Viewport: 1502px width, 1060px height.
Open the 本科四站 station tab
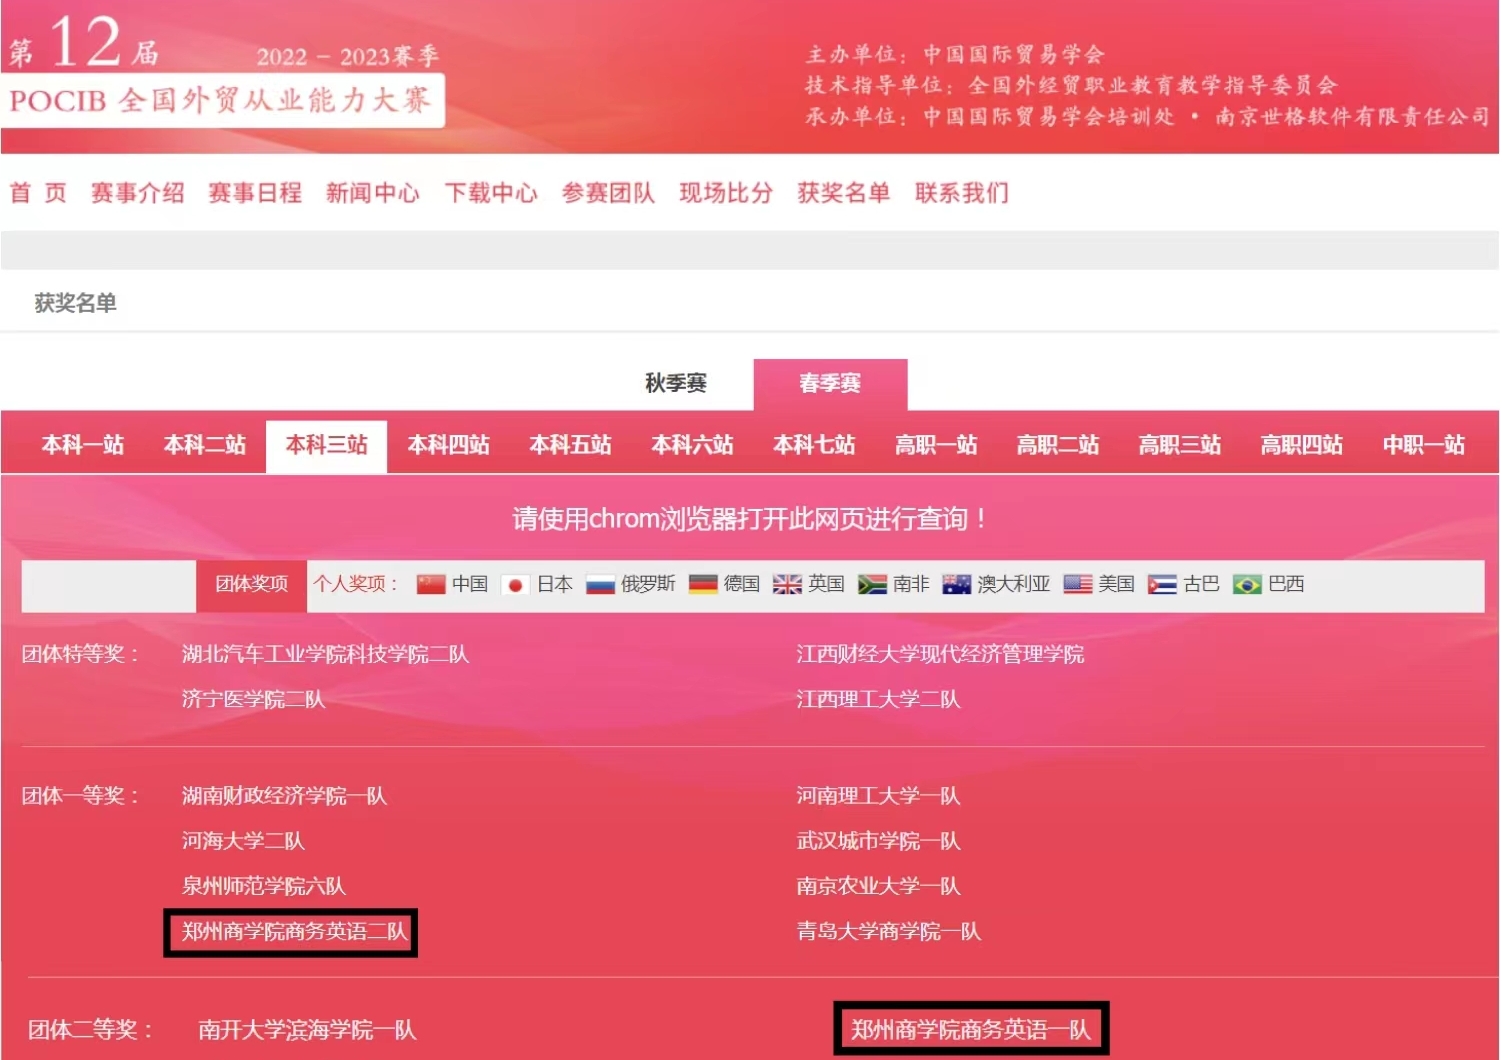(448, 446)
